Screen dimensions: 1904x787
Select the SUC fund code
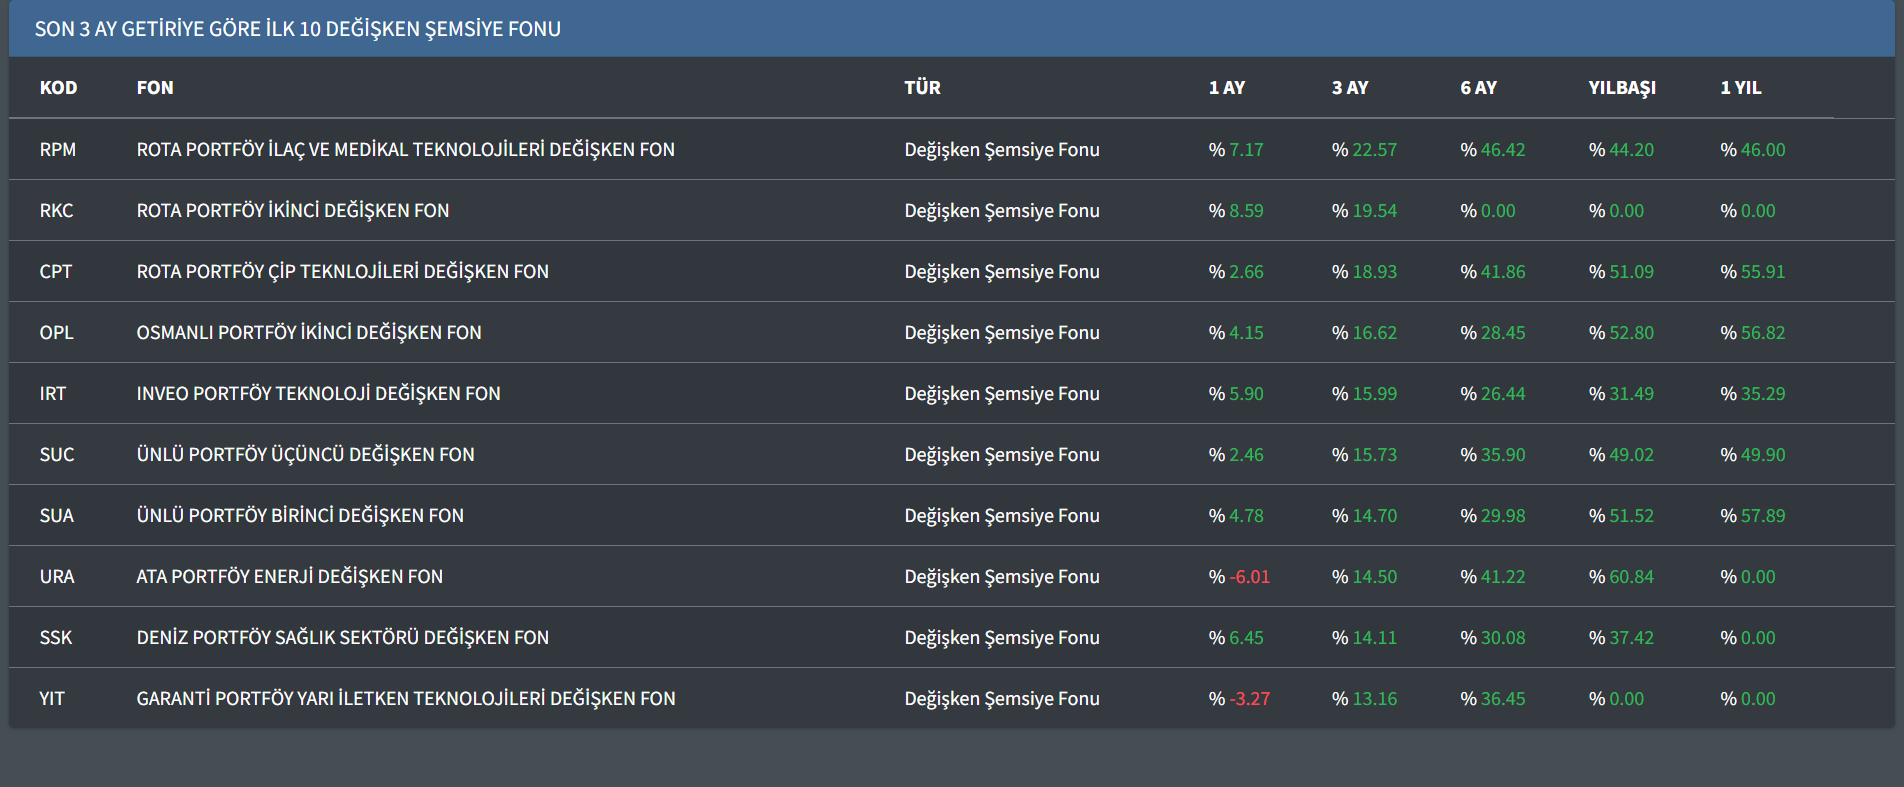click(x=57, y=455)
